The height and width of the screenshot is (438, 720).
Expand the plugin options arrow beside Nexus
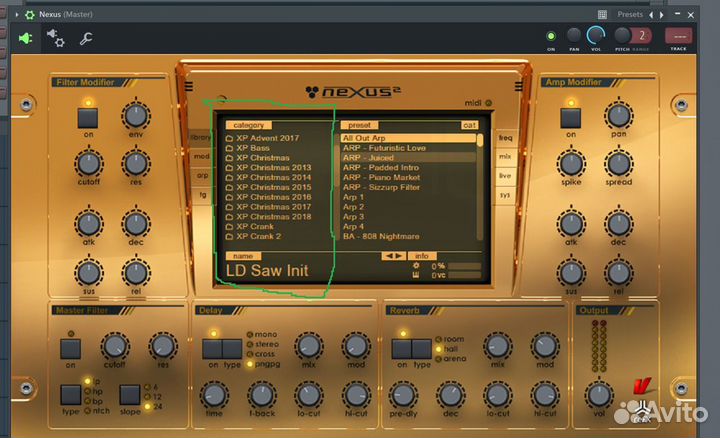click(x=17, y=15)
